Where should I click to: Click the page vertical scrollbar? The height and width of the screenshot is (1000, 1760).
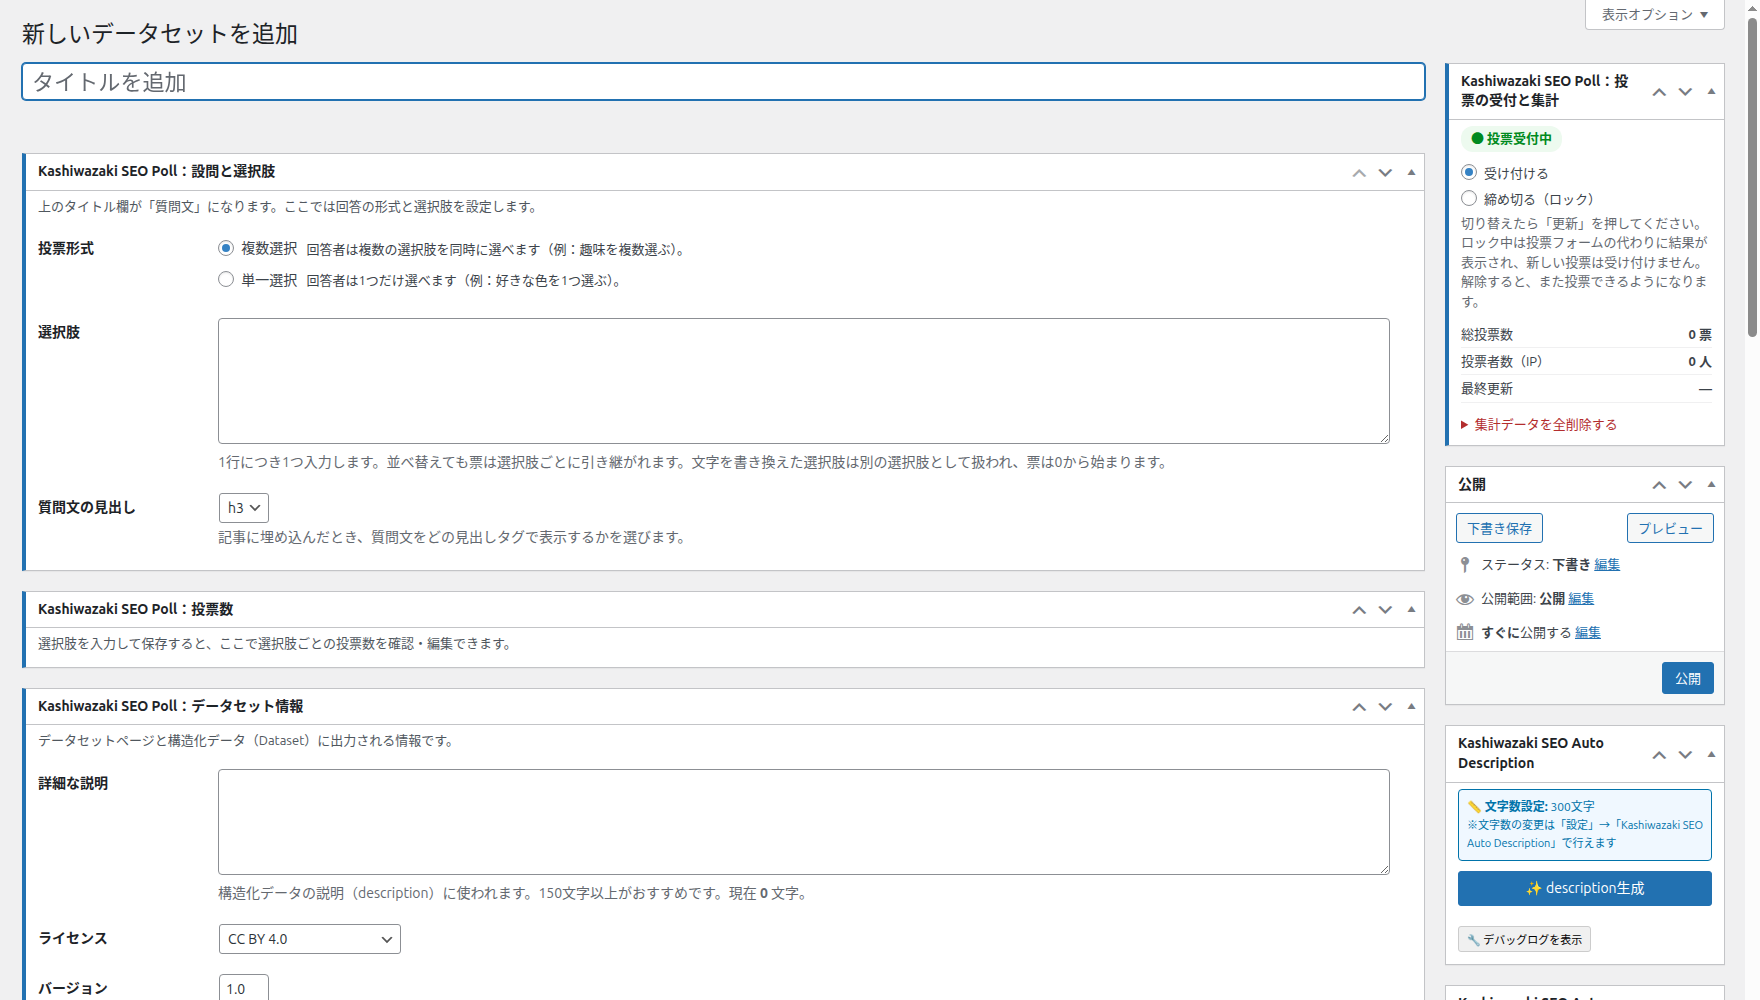coord(1752,176)
